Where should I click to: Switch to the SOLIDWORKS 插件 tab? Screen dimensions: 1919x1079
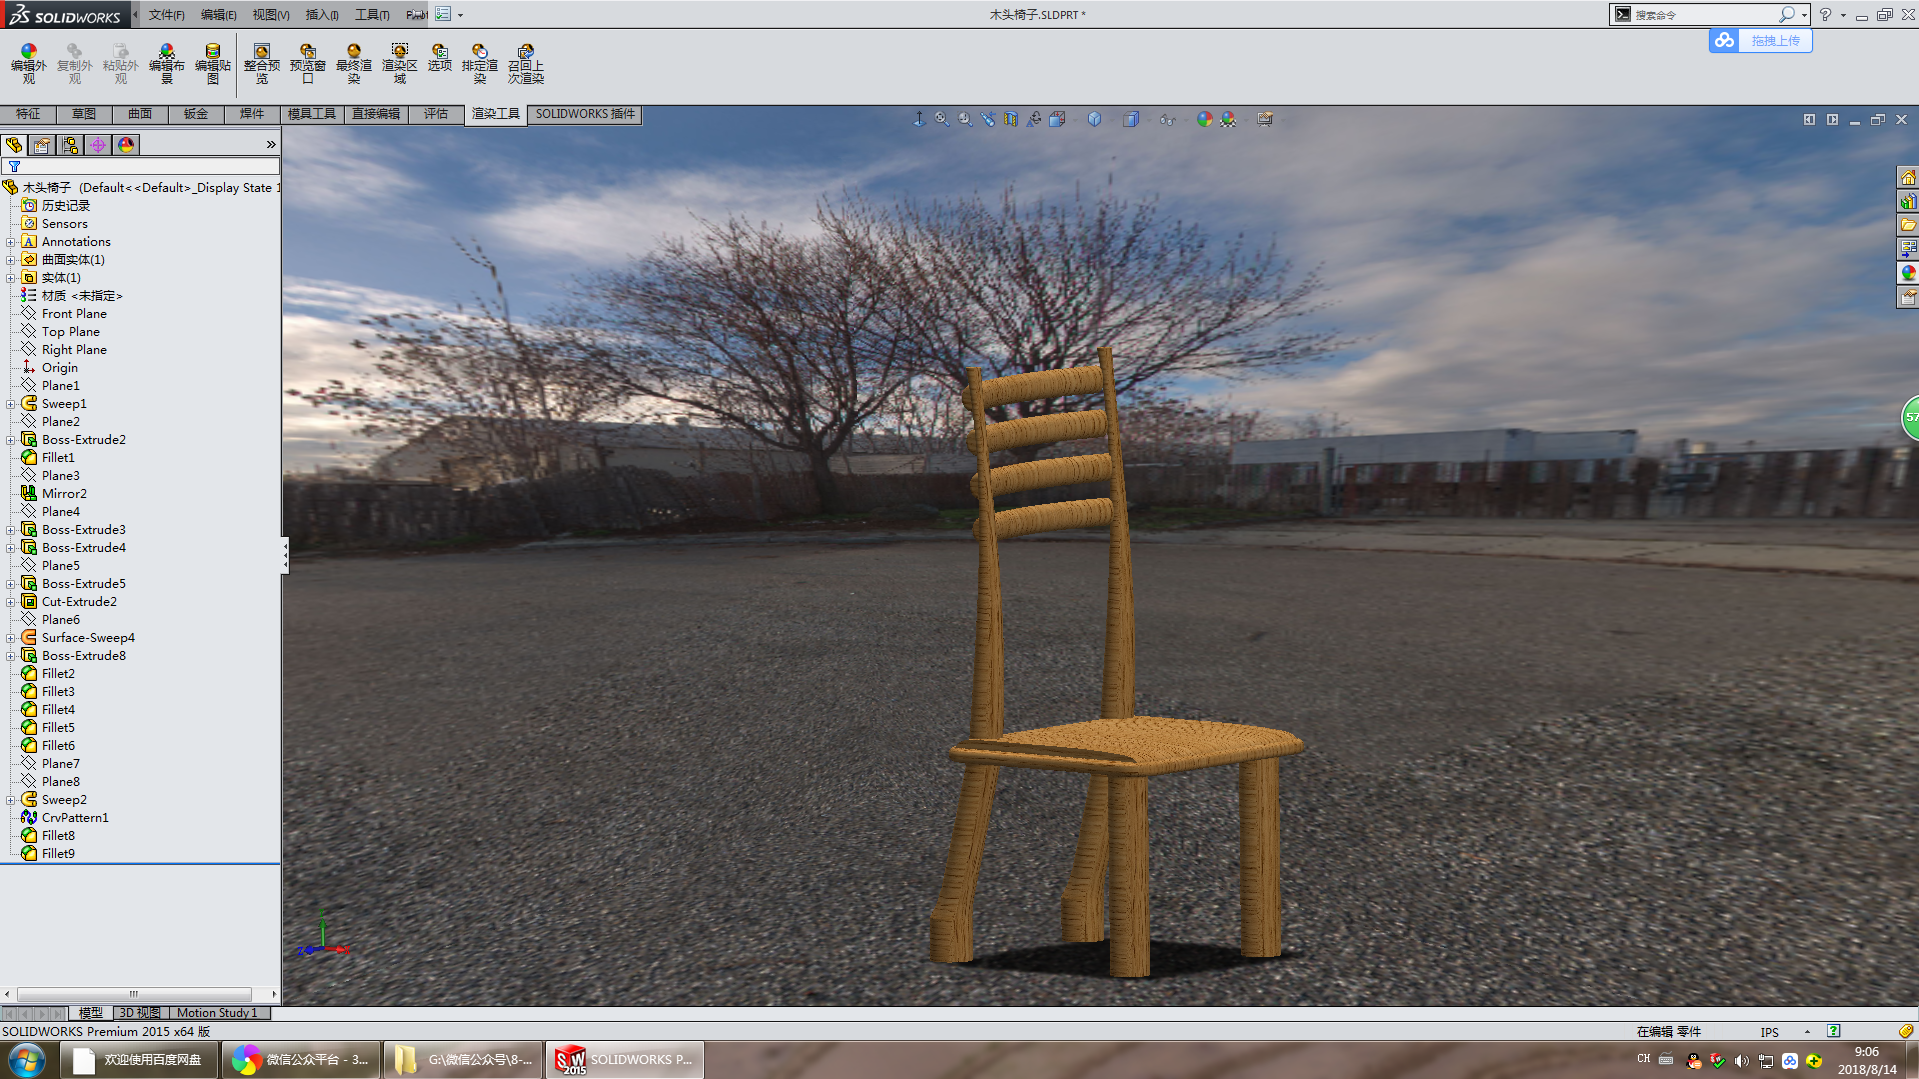[x=585, y=114]
